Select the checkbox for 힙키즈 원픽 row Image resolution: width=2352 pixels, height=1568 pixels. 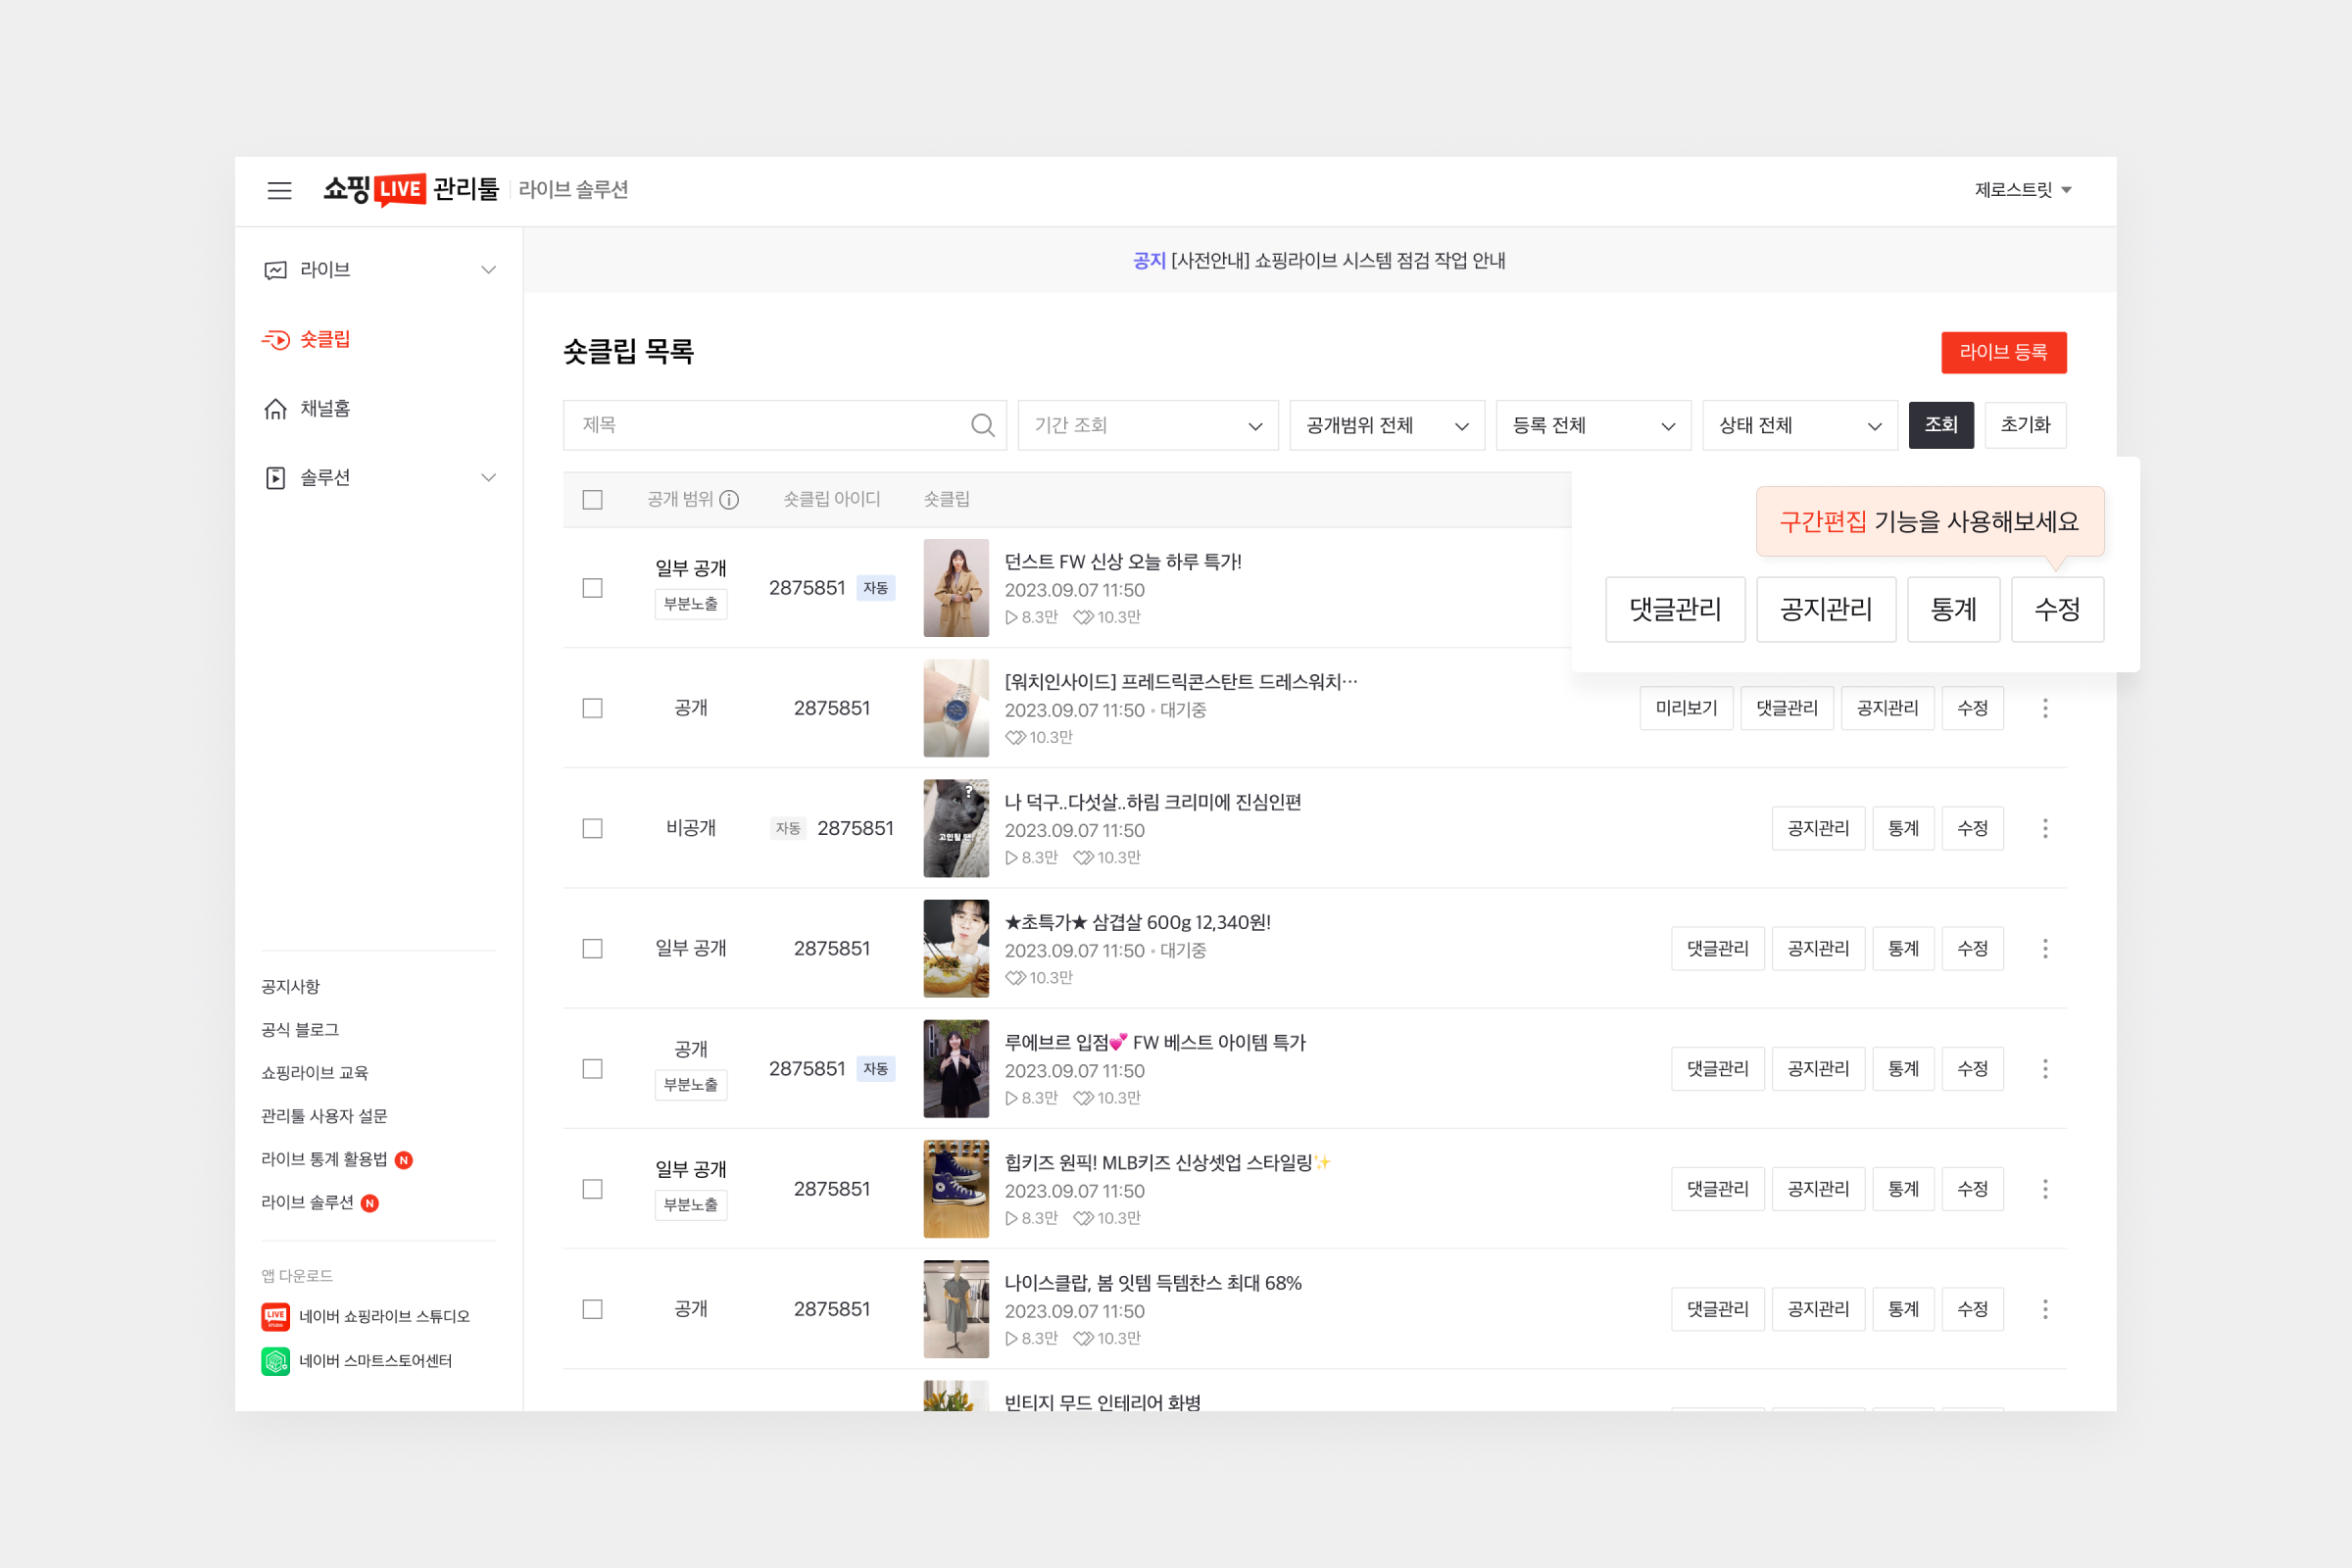tap(592, 1189)
